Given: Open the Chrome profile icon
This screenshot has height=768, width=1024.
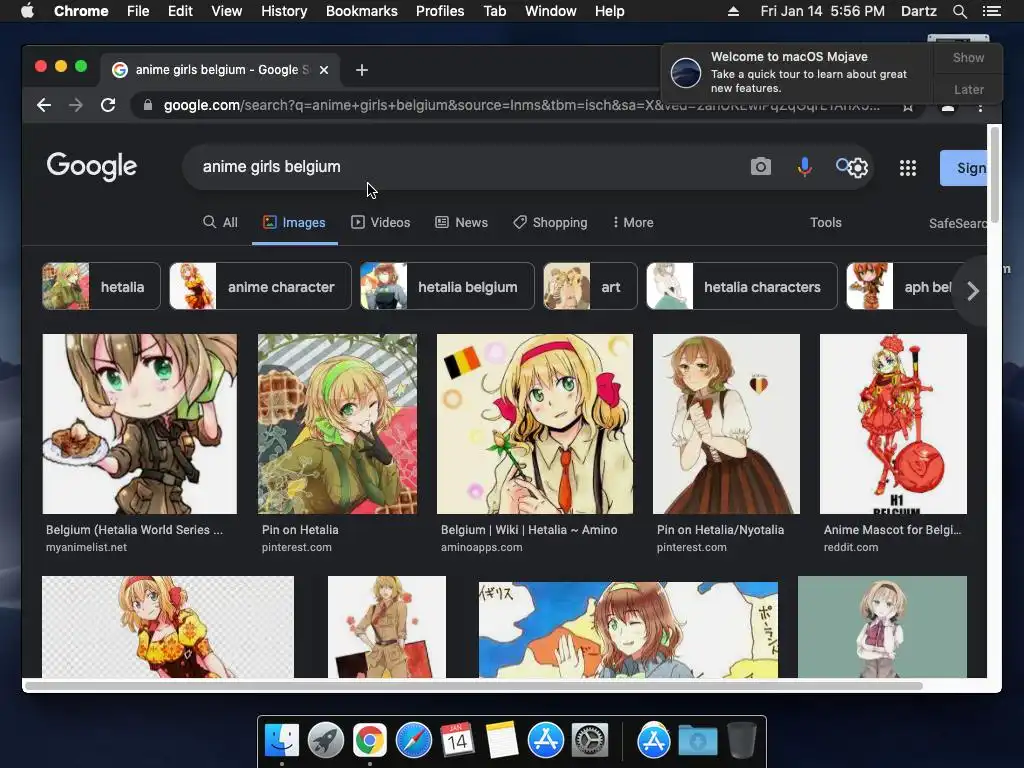Looking at the screenshot, I should pos(948,106).
